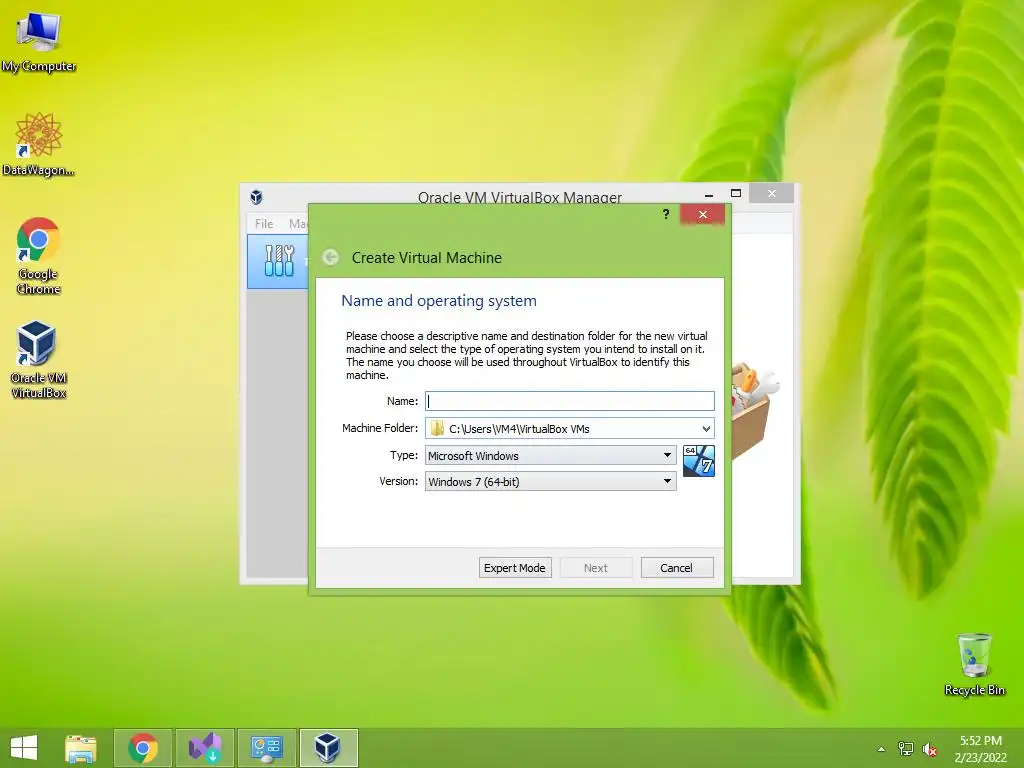1024x768 pixels.
Task: Maximize the VirtualBox Manager window
Action: click(736, 193)
